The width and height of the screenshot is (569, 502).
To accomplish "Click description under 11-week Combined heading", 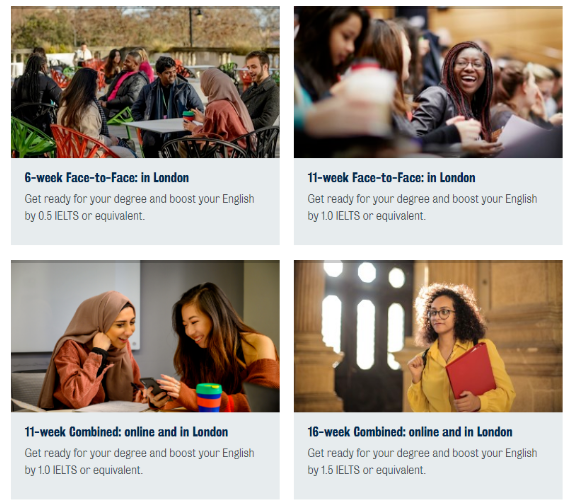I will tap(139, 461).
